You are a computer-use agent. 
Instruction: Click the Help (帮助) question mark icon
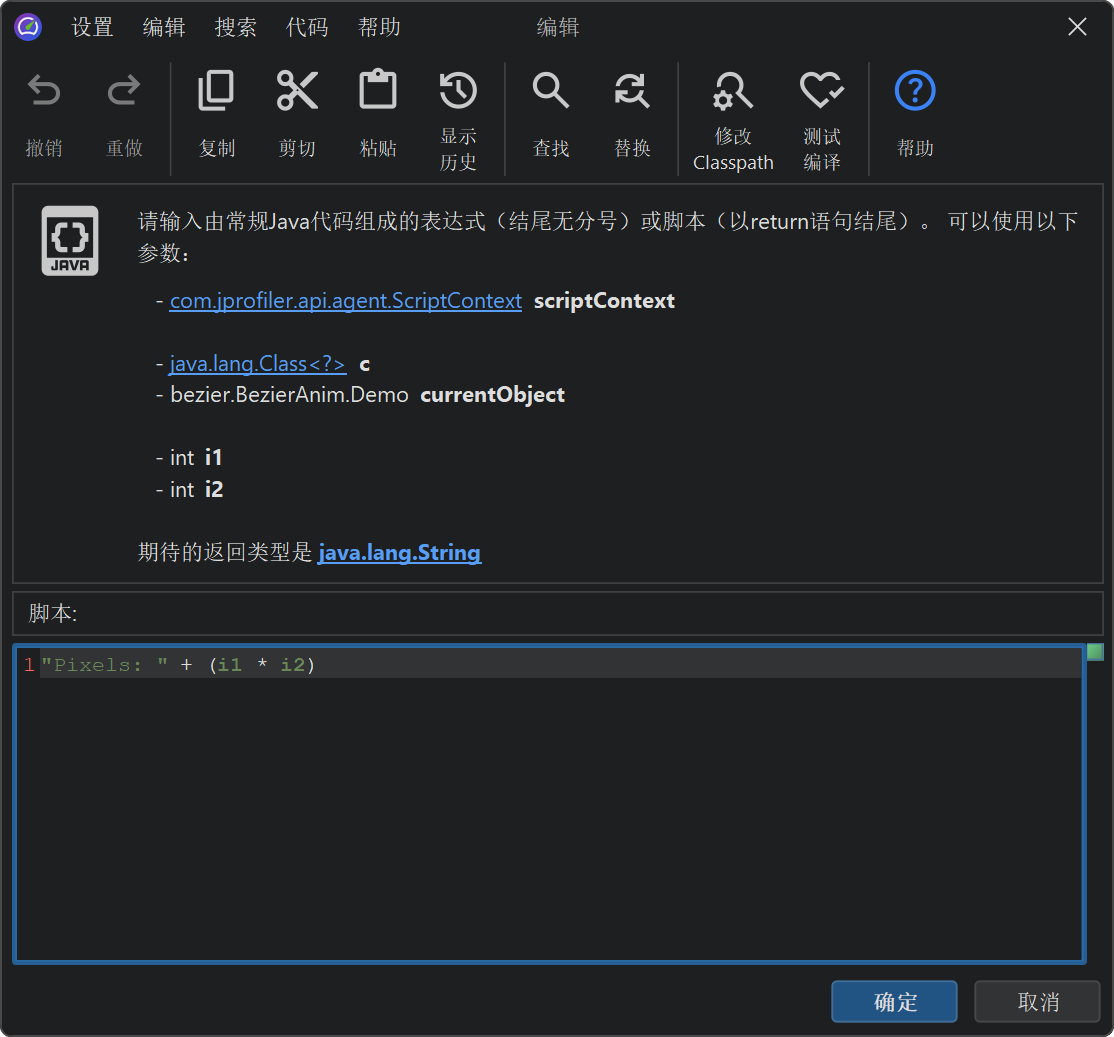tap(915, 93)
